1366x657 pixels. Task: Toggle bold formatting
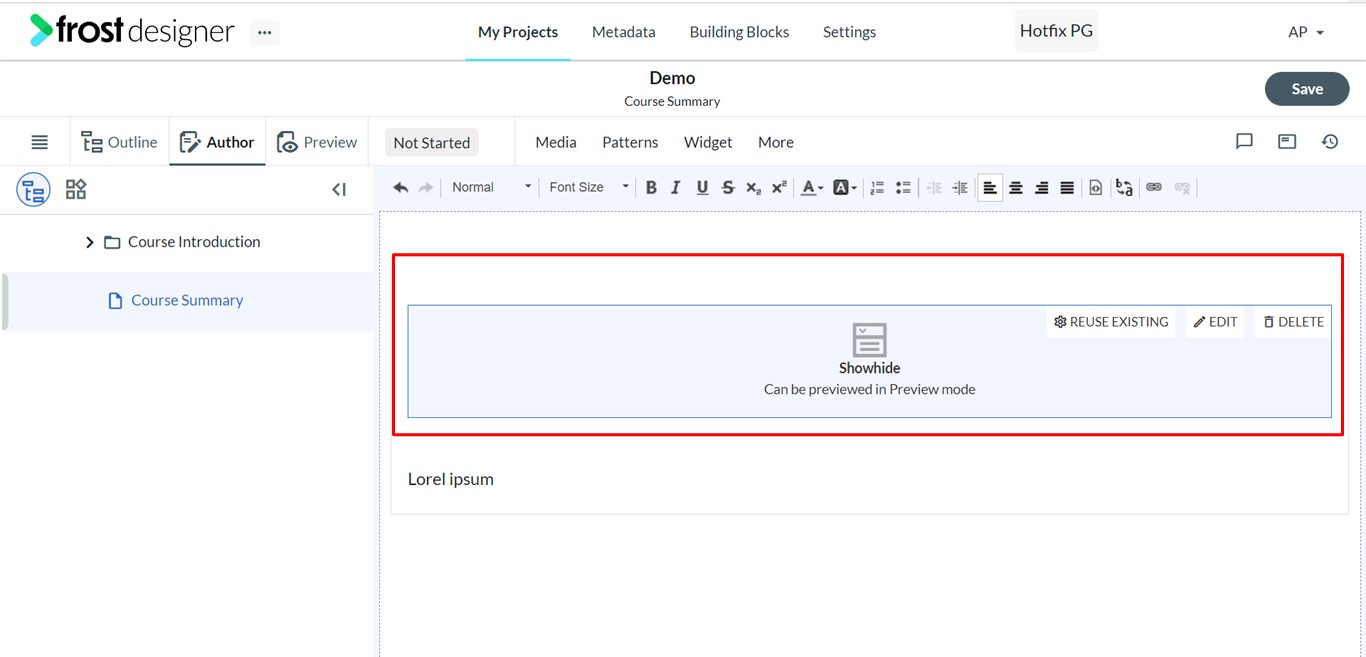651,187
